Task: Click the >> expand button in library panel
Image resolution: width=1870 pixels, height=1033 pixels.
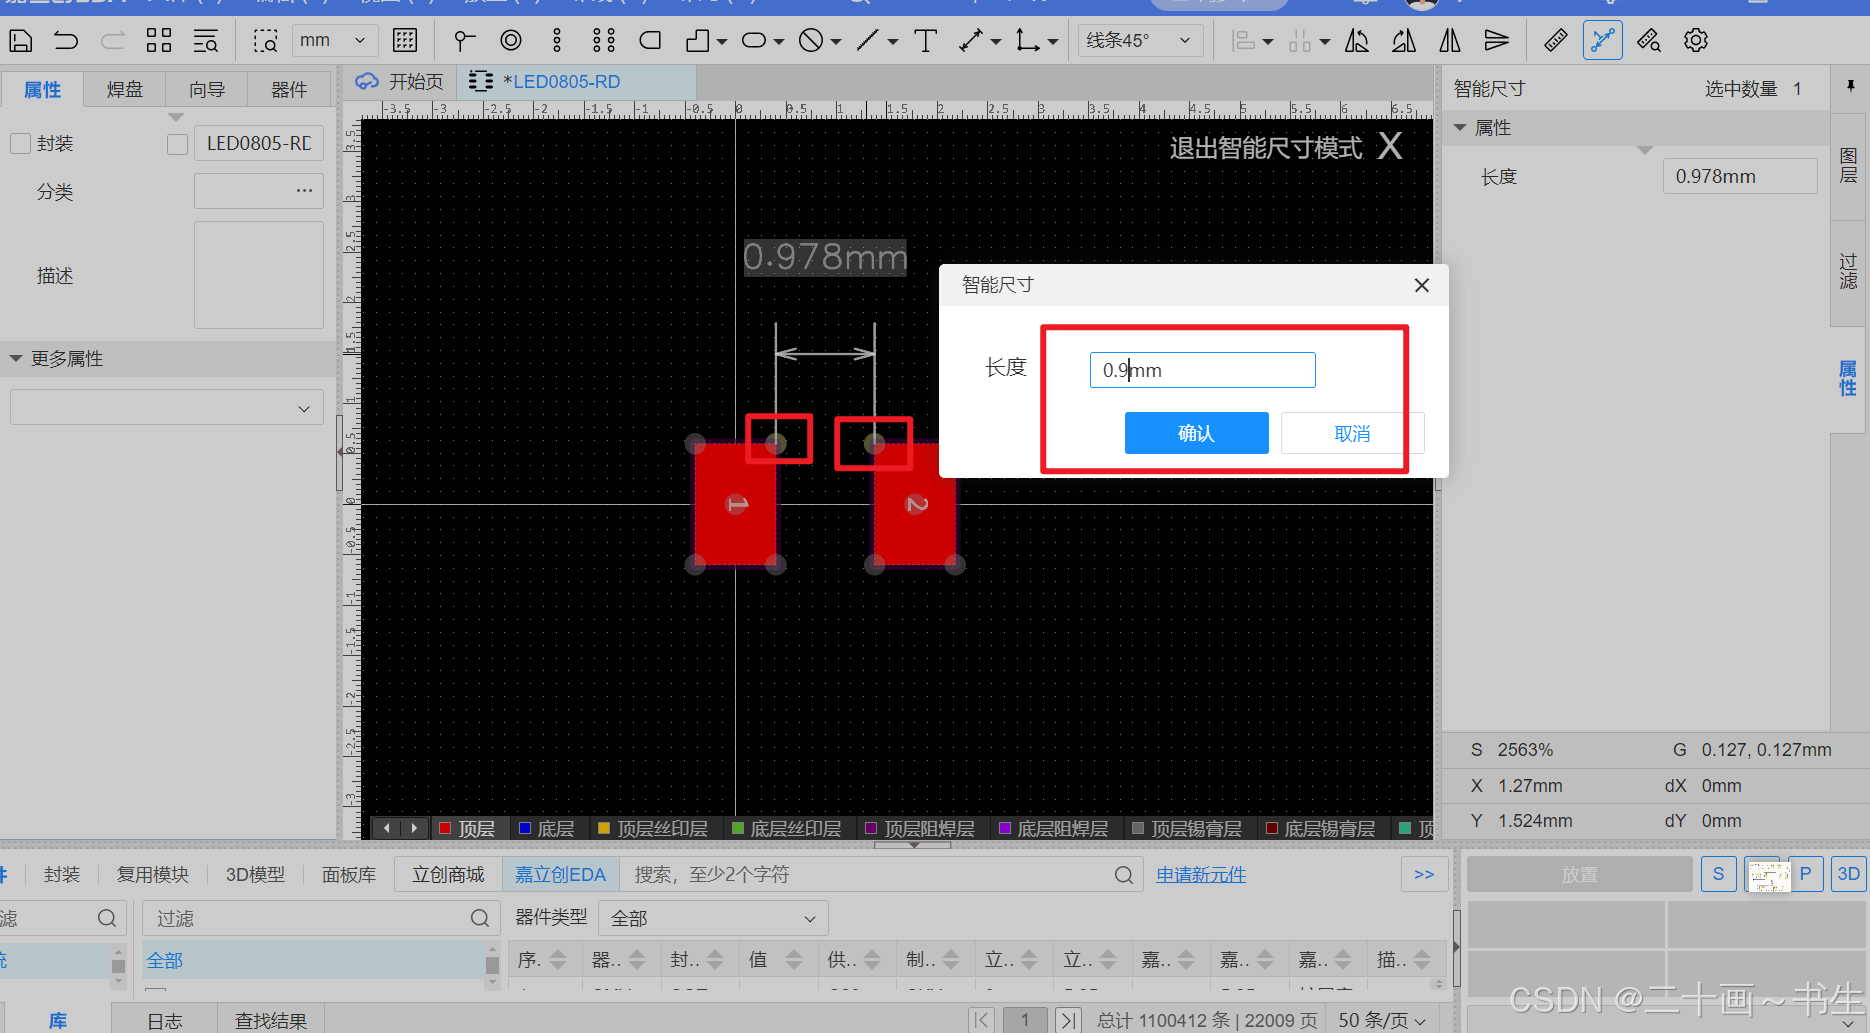Action: (1424, 875)
